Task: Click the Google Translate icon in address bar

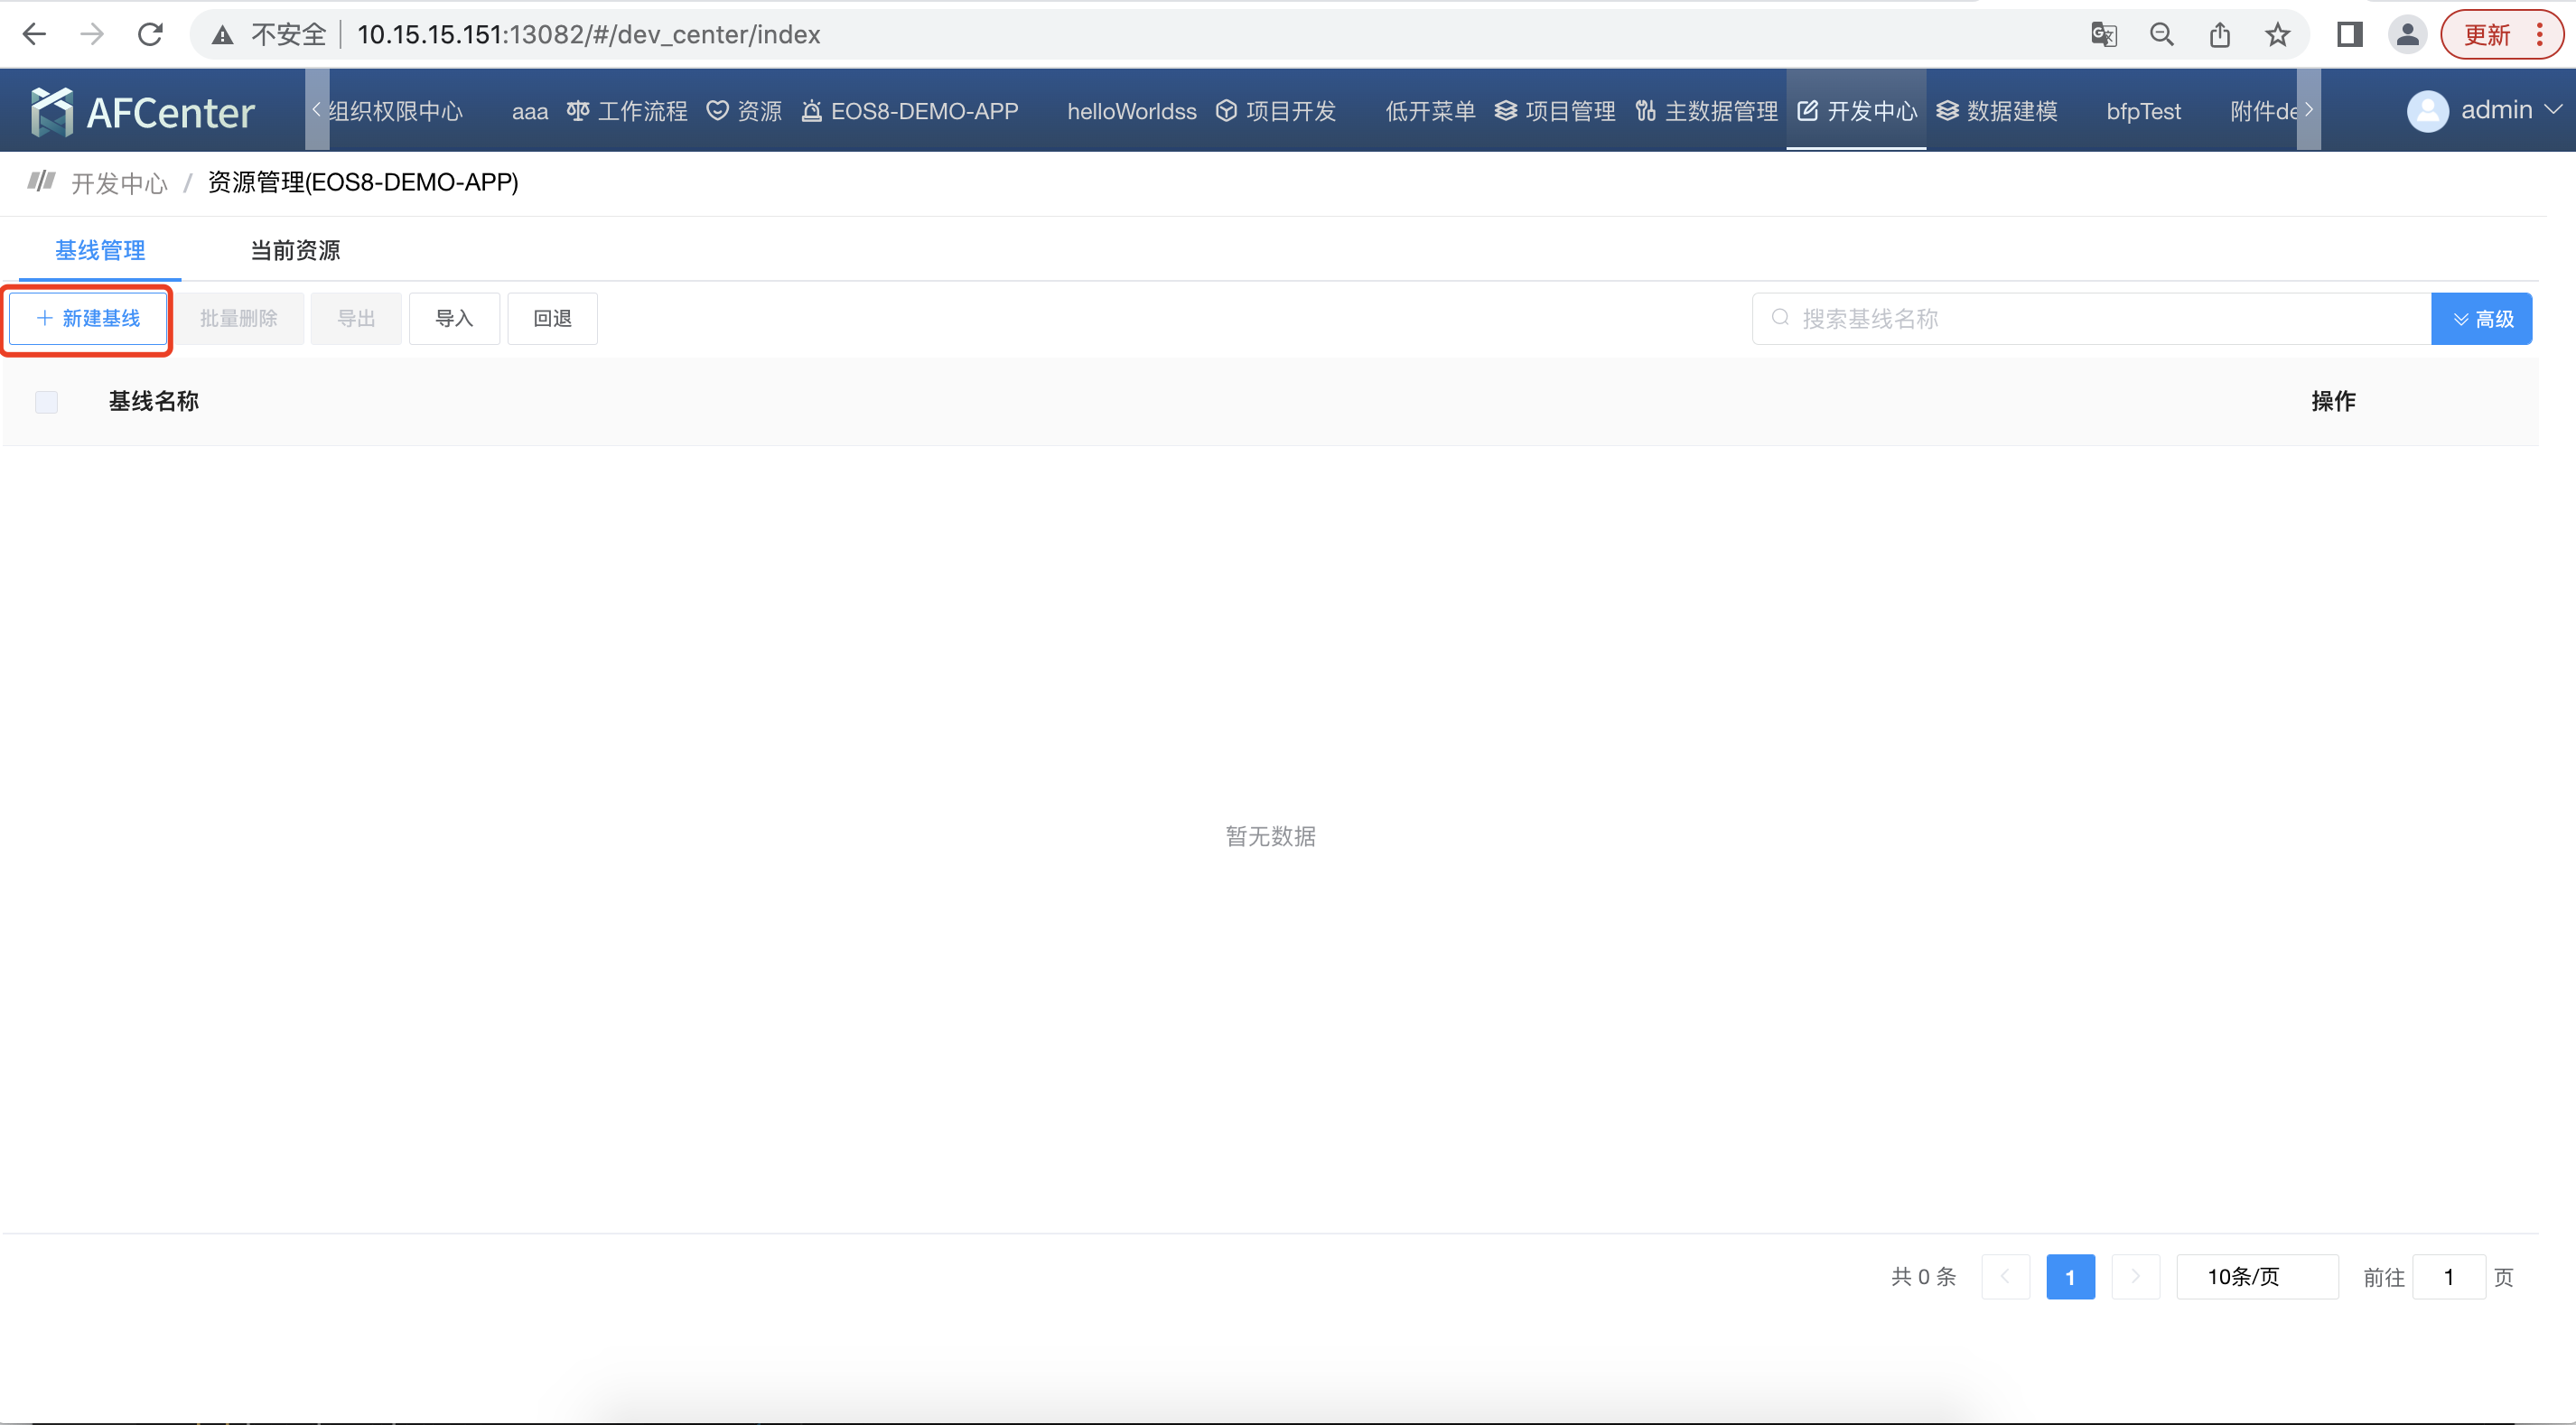Action: 2103,34
